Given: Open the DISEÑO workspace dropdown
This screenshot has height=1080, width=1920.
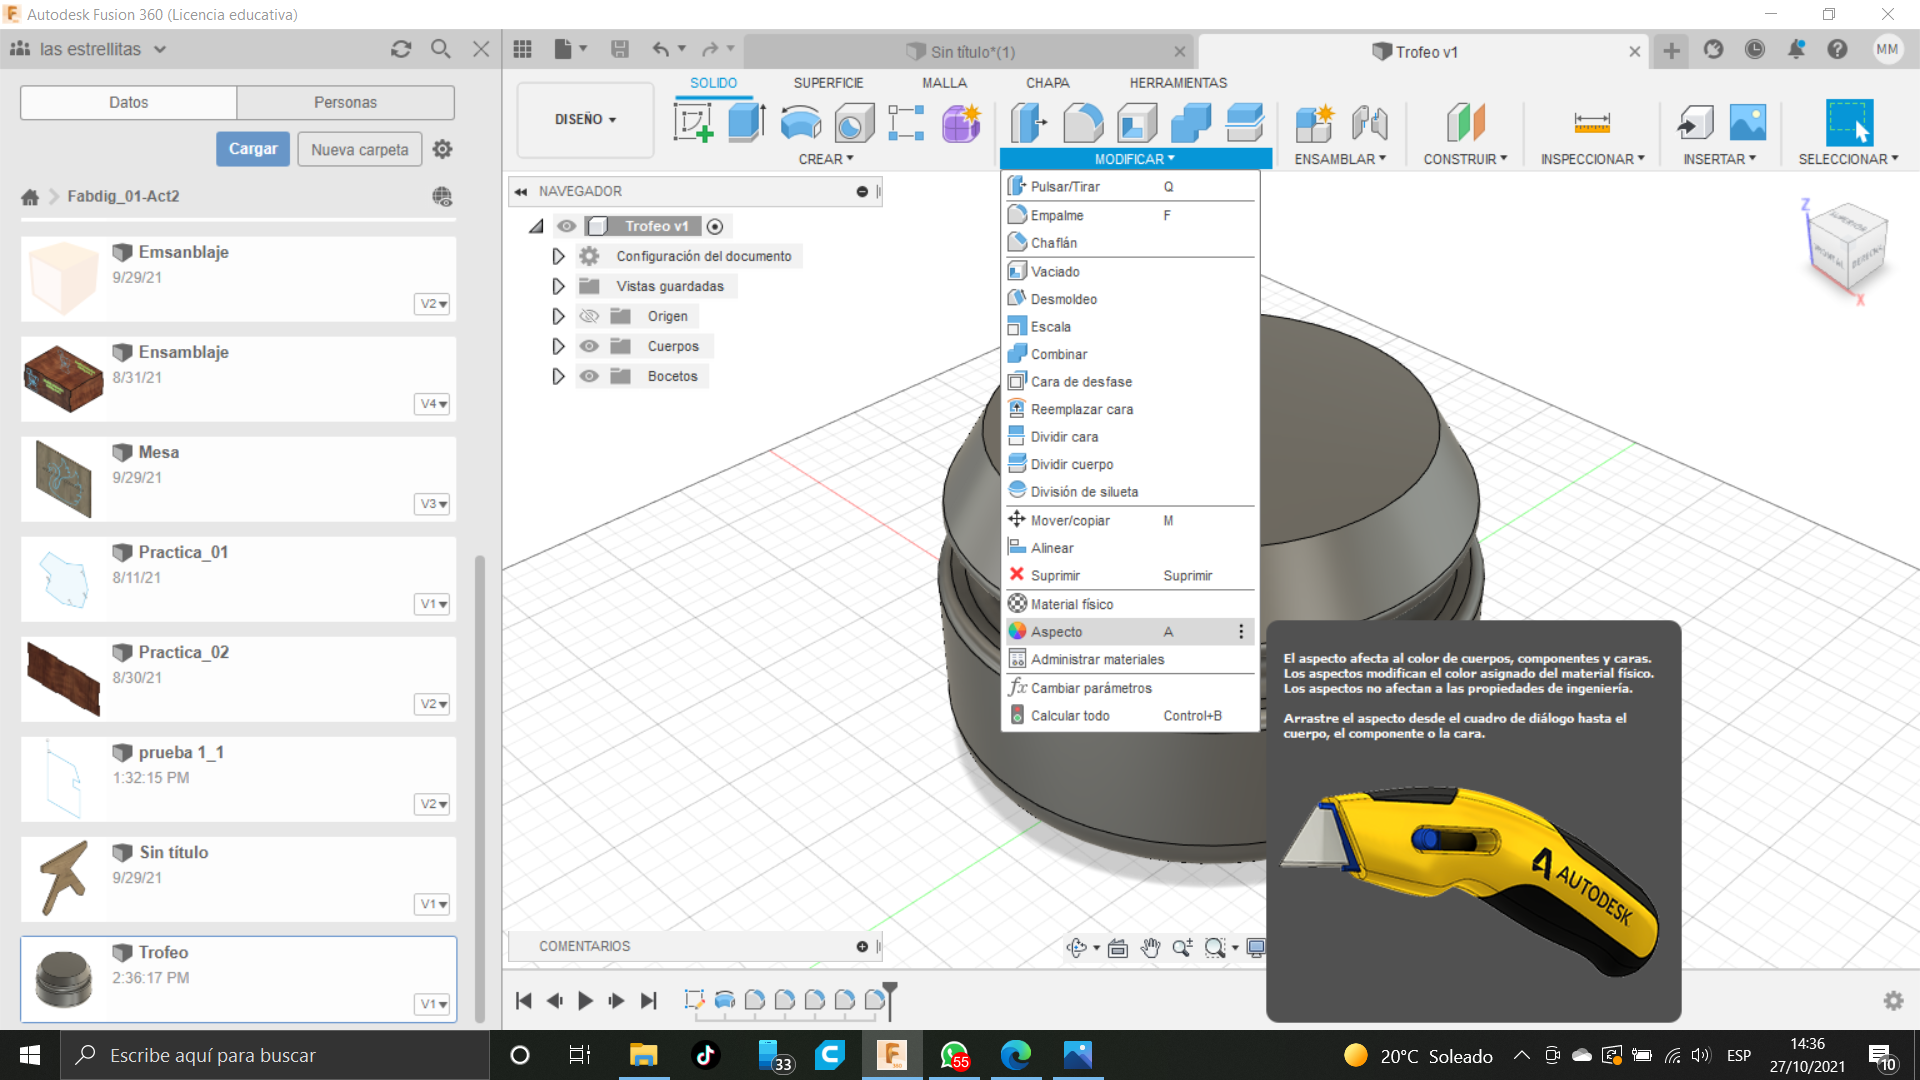Looking at the screenshot, I should (x=585, y=119).
